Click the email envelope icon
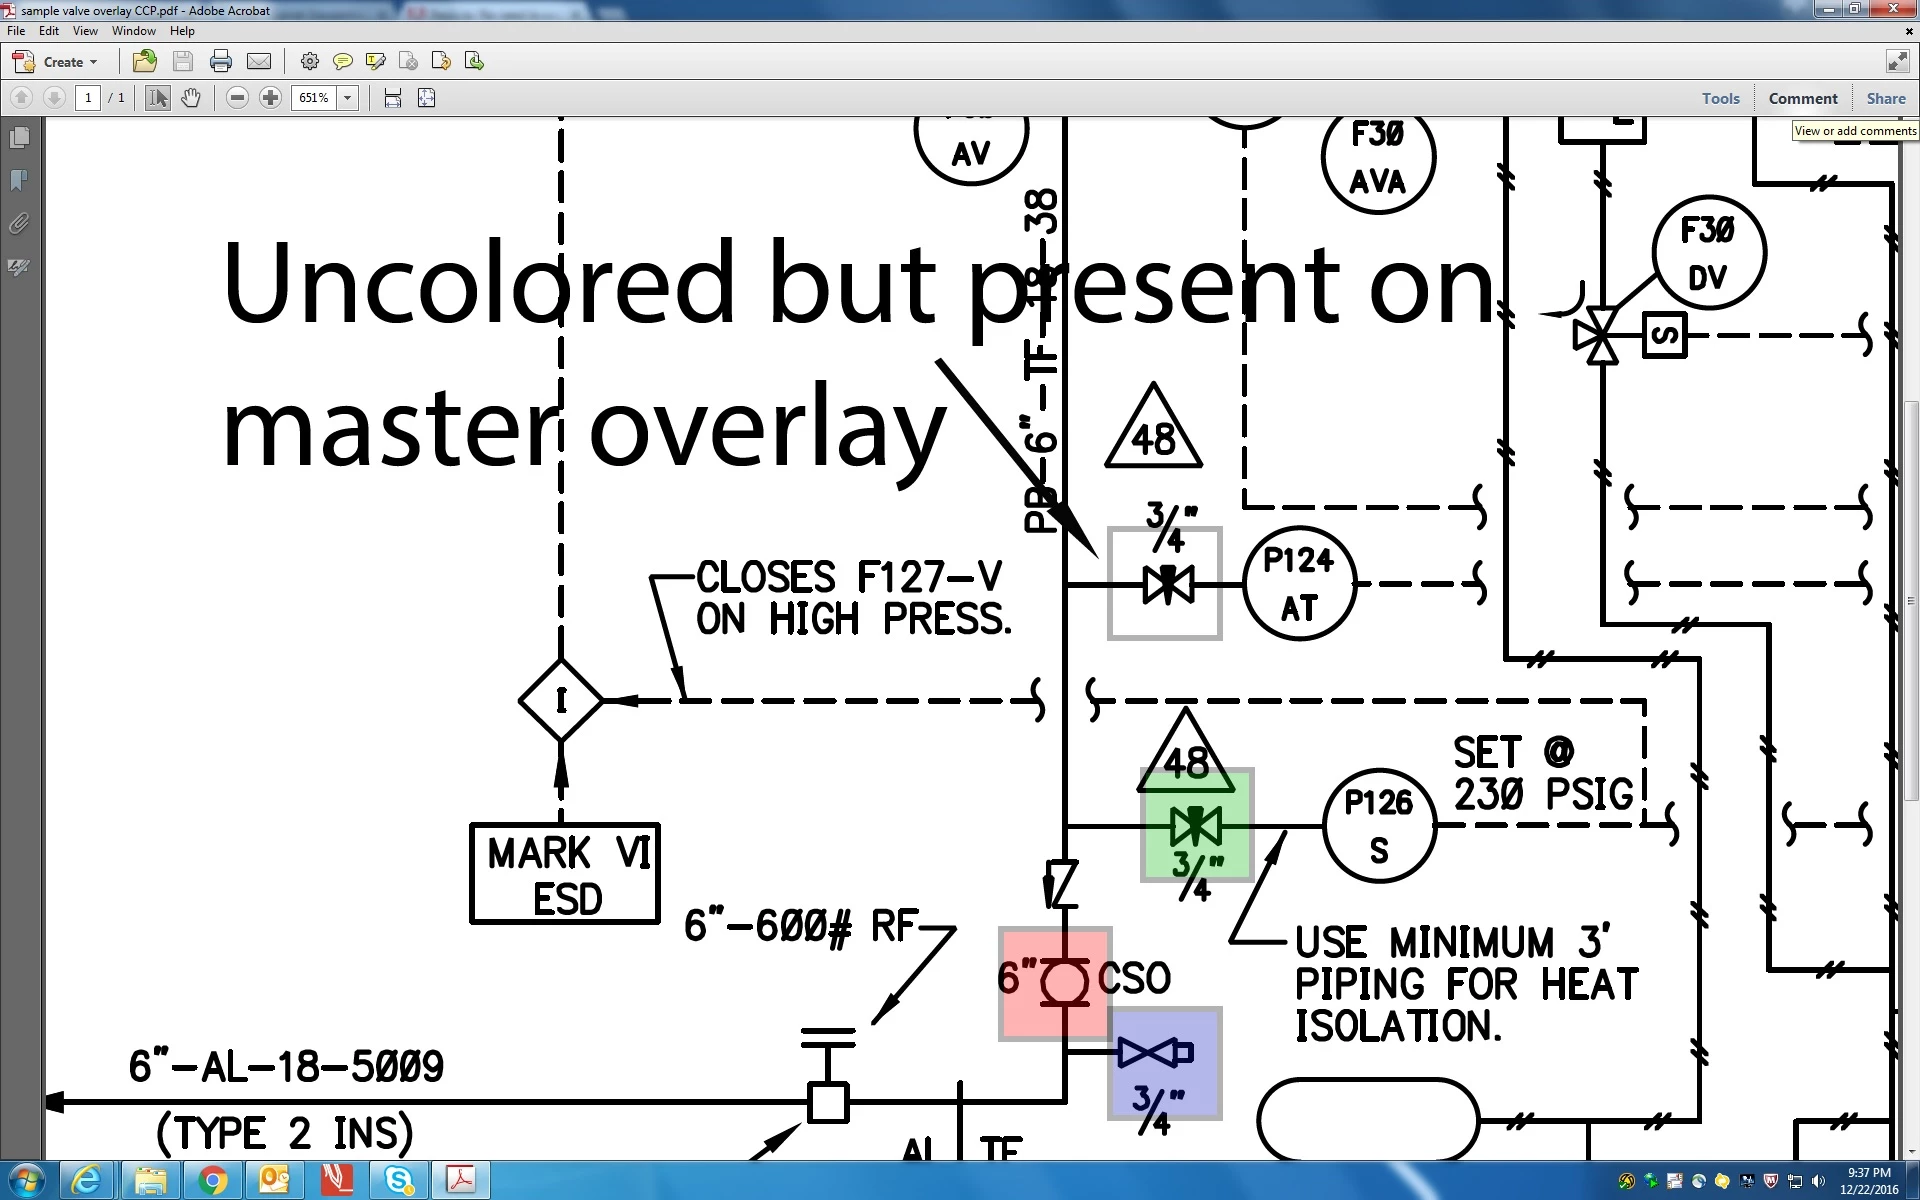The height and width of the screenshot is (1200, 1920). coord(259,62)
